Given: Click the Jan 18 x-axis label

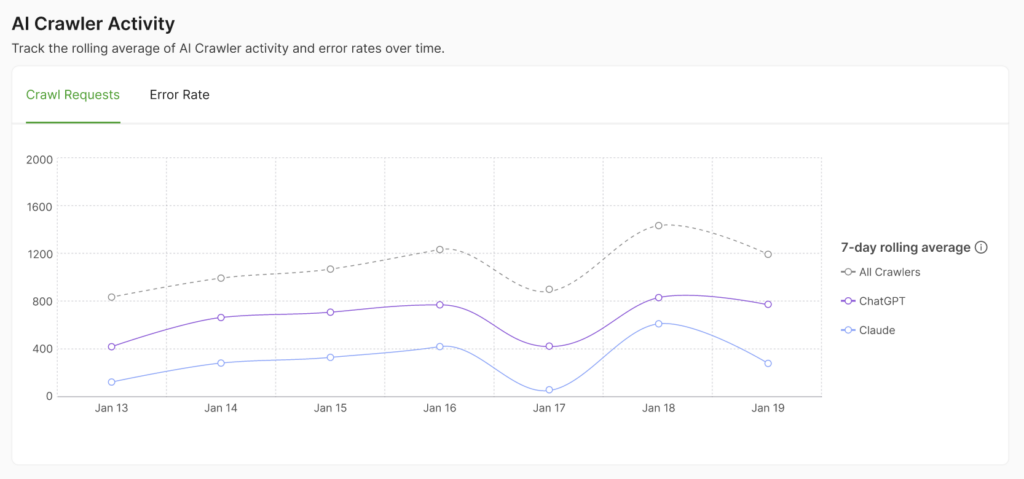Looking at the screenshot, I should (658, 408).
